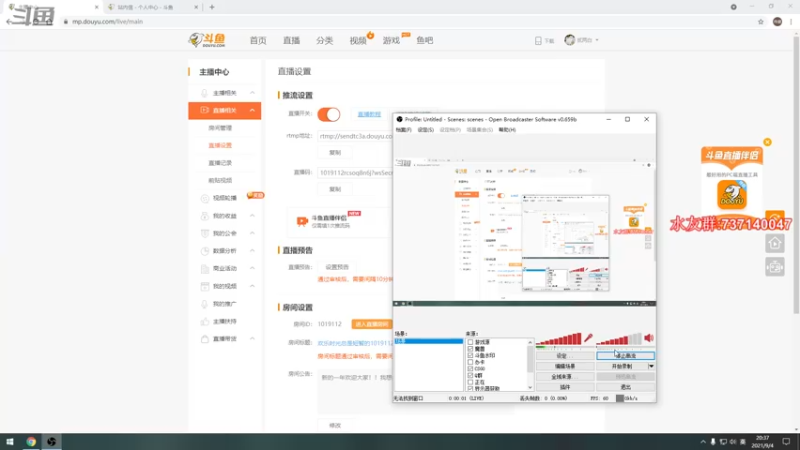Copy the 直播码 stream key
This screenshot has height=450, width=800.
click(335, 189)
